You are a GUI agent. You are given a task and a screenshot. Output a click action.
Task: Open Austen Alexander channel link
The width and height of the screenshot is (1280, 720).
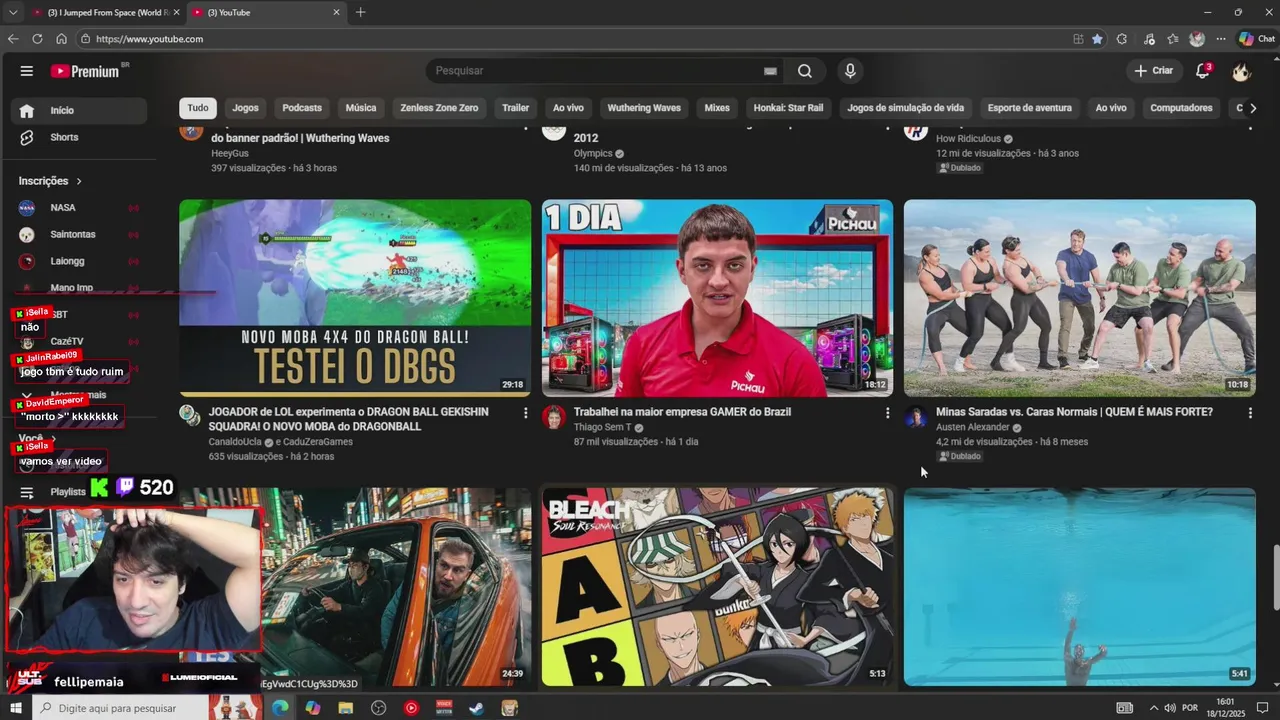tap(973, 427)
